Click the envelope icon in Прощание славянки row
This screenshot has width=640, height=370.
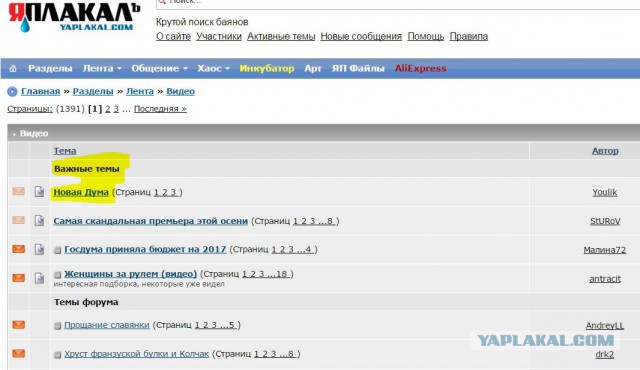(x=18, y=325)
